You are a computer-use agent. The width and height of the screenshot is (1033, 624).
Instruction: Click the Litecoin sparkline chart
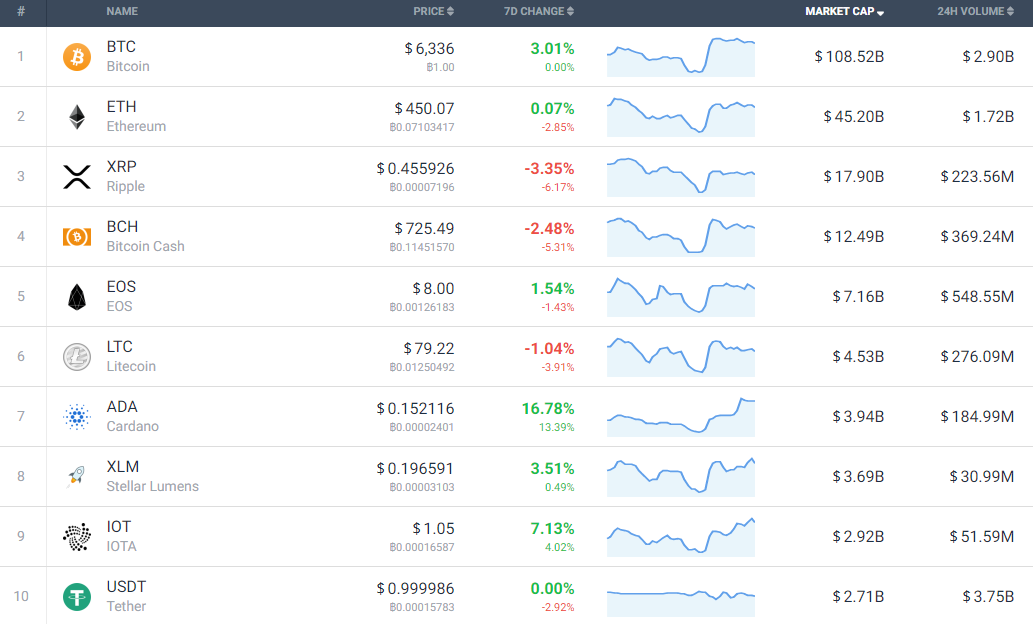click(681, 356)
